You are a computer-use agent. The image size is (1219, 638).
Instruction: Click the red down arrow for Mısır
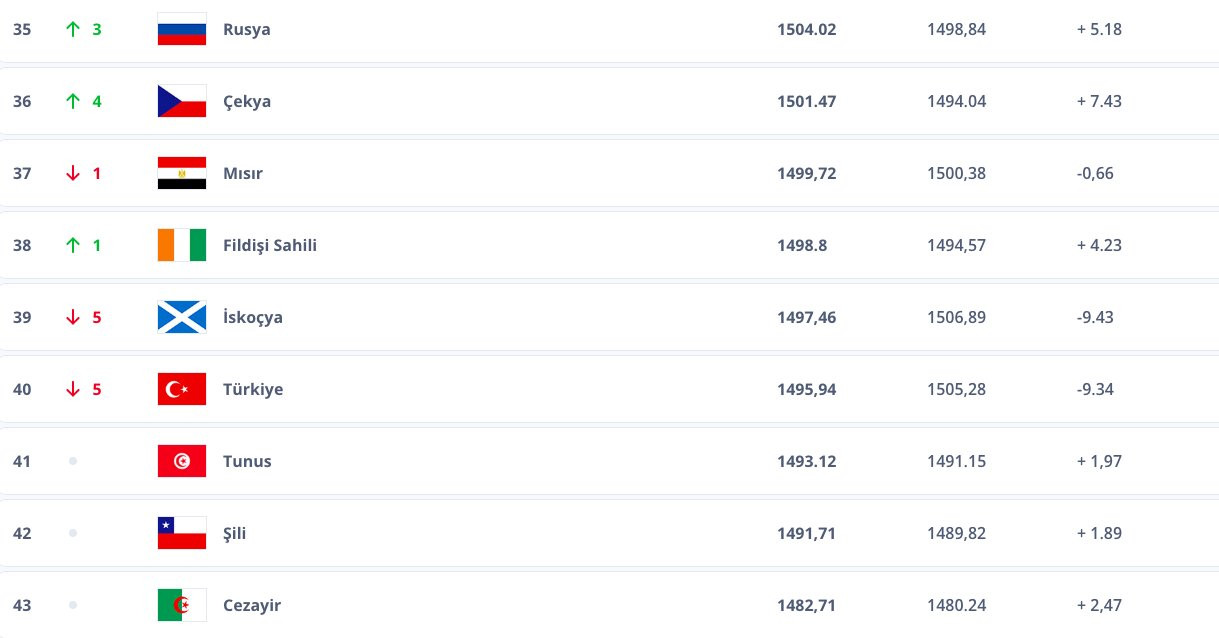[x=72, y=173]
